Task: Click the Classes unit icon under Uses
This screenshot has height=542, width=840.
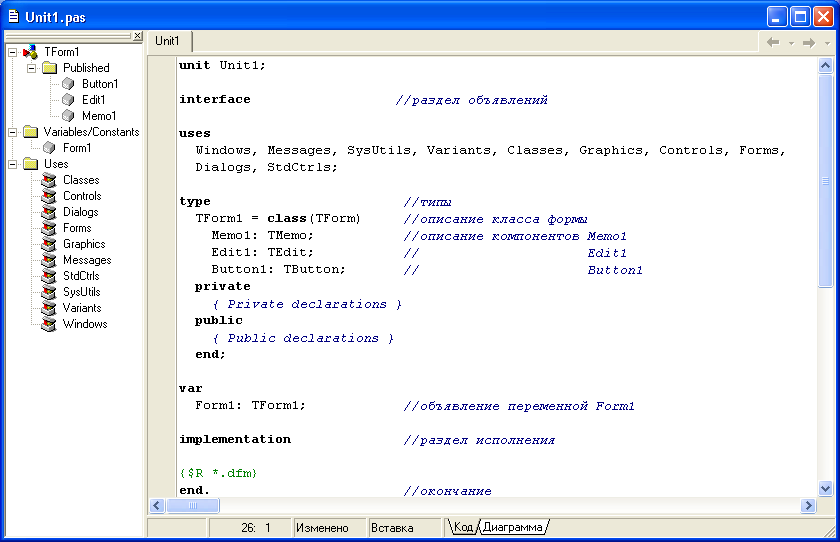Action: click(x=48, y=180)
